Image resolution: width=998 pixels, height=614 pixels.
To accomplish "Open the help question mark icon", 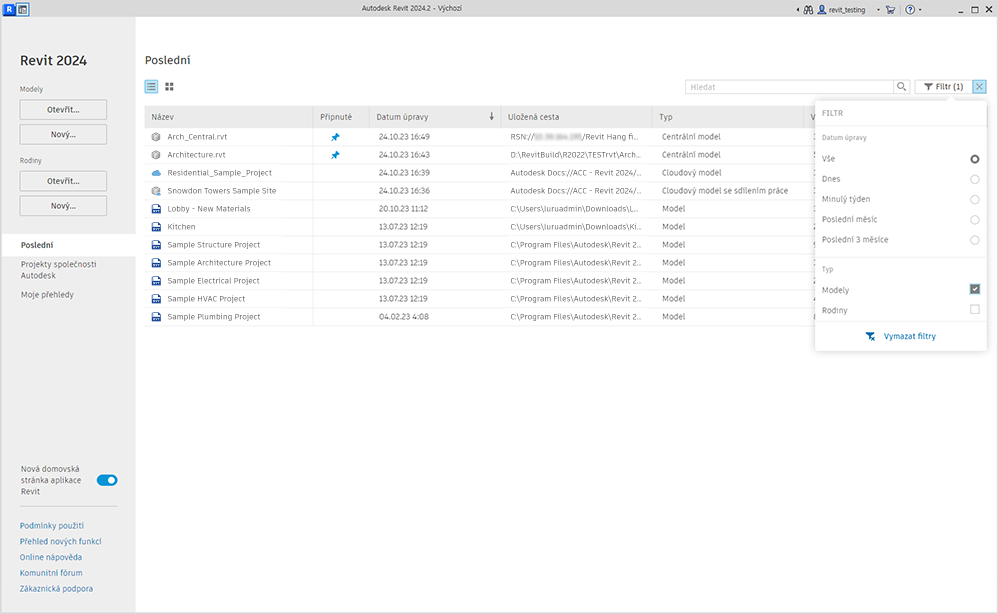I will (x=910, y=10).
